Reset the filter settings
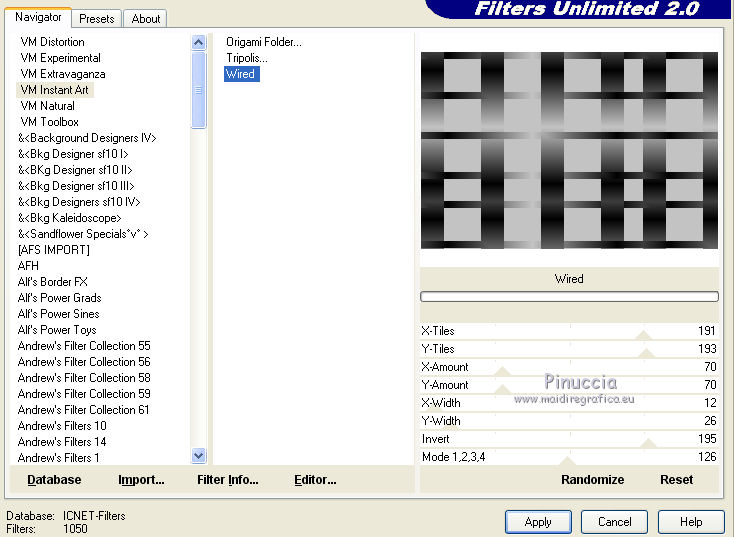 coord(676,479)
